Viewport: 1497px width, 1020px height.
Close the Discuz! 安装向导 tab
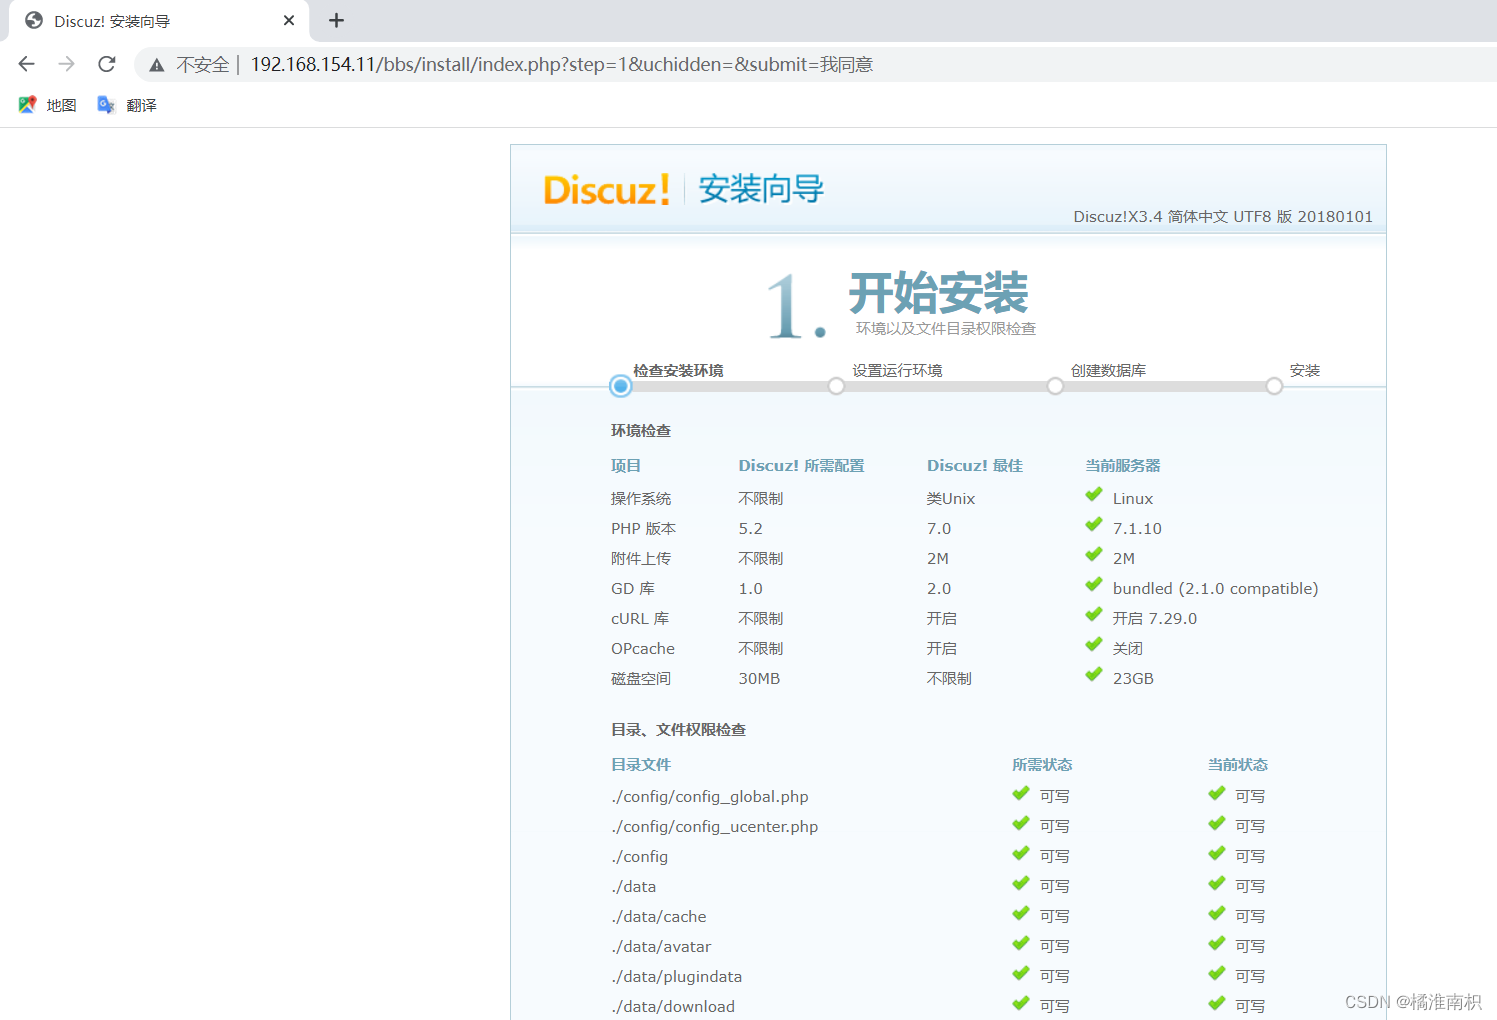pos(289,20)
